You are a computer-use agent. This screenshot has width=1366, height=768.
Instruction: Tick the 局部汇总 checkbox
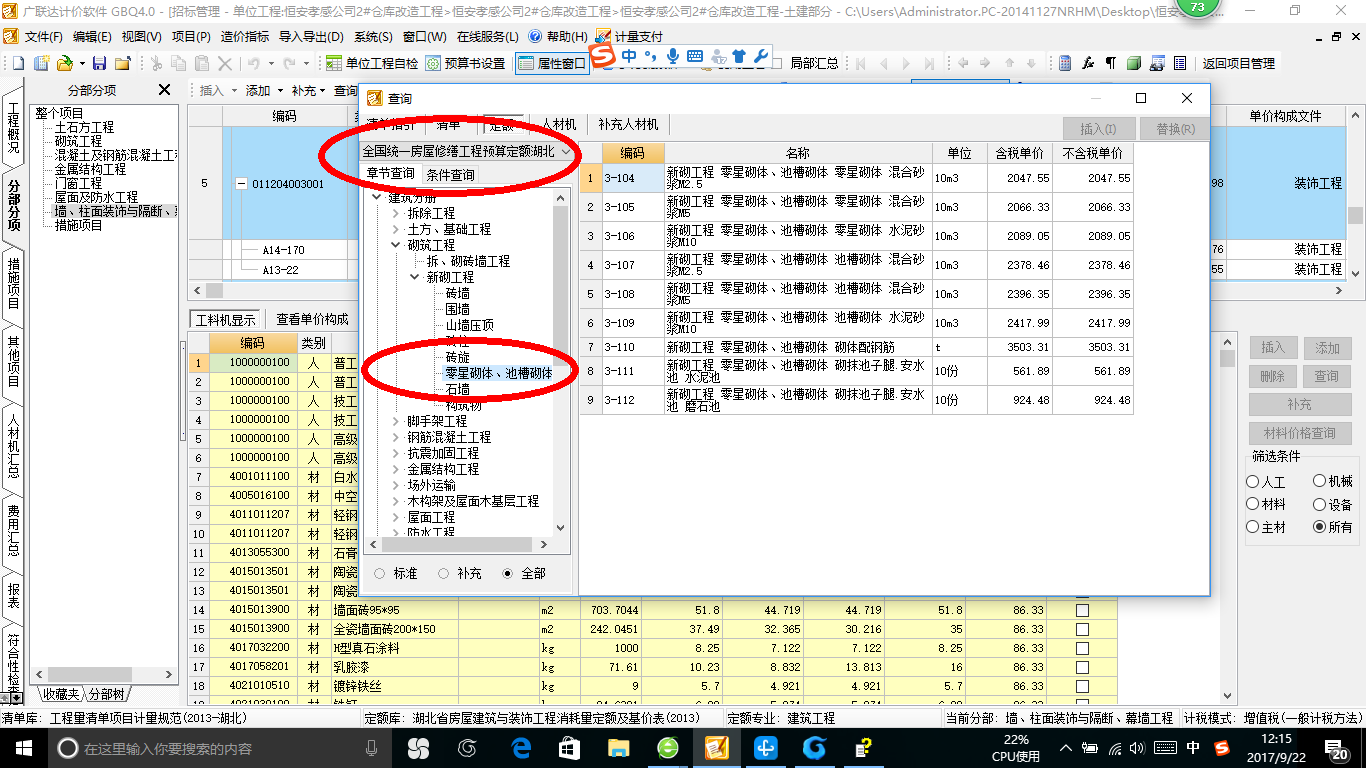tap(777, 63)
